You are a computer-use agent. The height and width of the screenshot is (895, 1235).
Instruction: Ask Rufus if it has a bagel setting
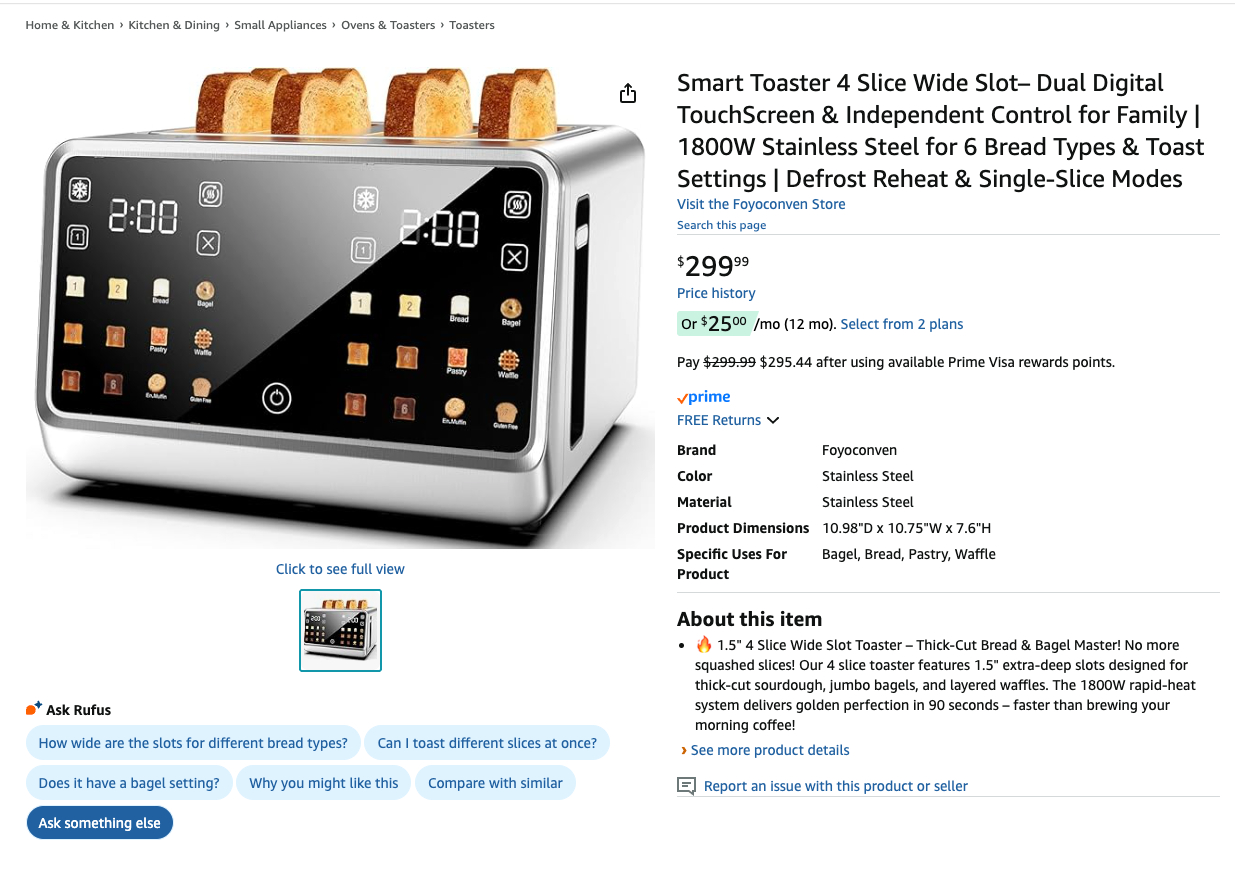[129, 783]
